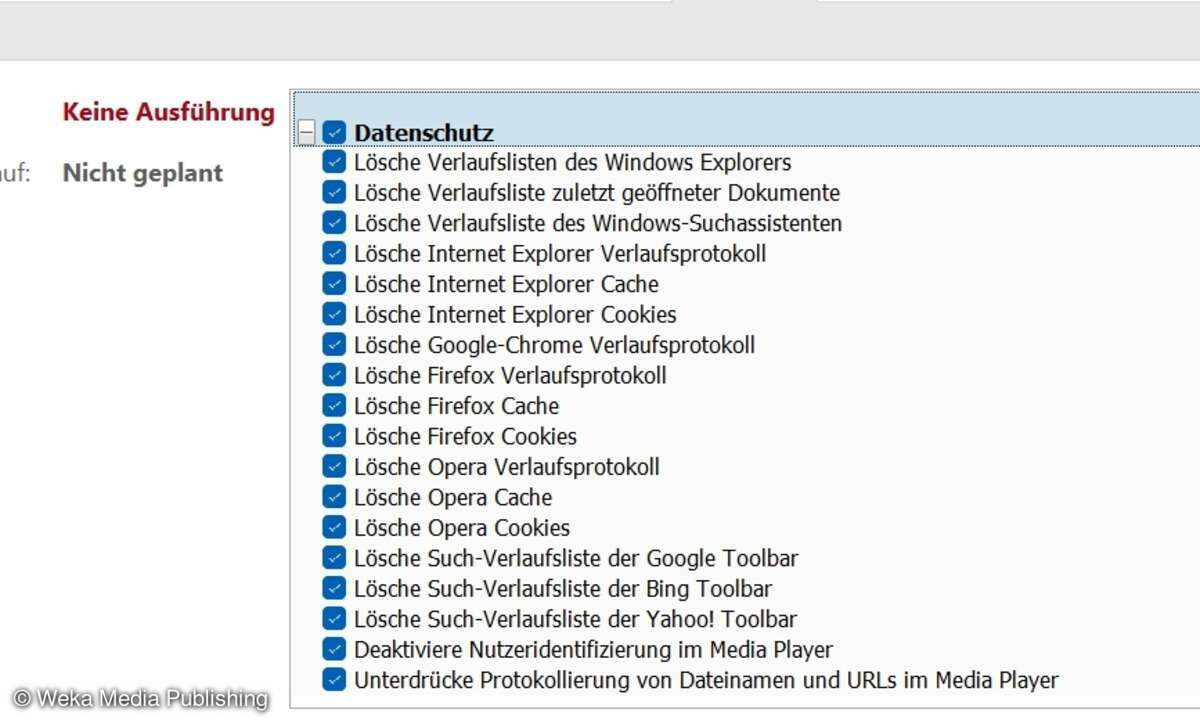Screen dimensions: 1200x720
Task: Toggle Such-Verlaufsliste der Yahoo! Toolbar checkbox
Action: pyautogui.click(x=334, y=619)
